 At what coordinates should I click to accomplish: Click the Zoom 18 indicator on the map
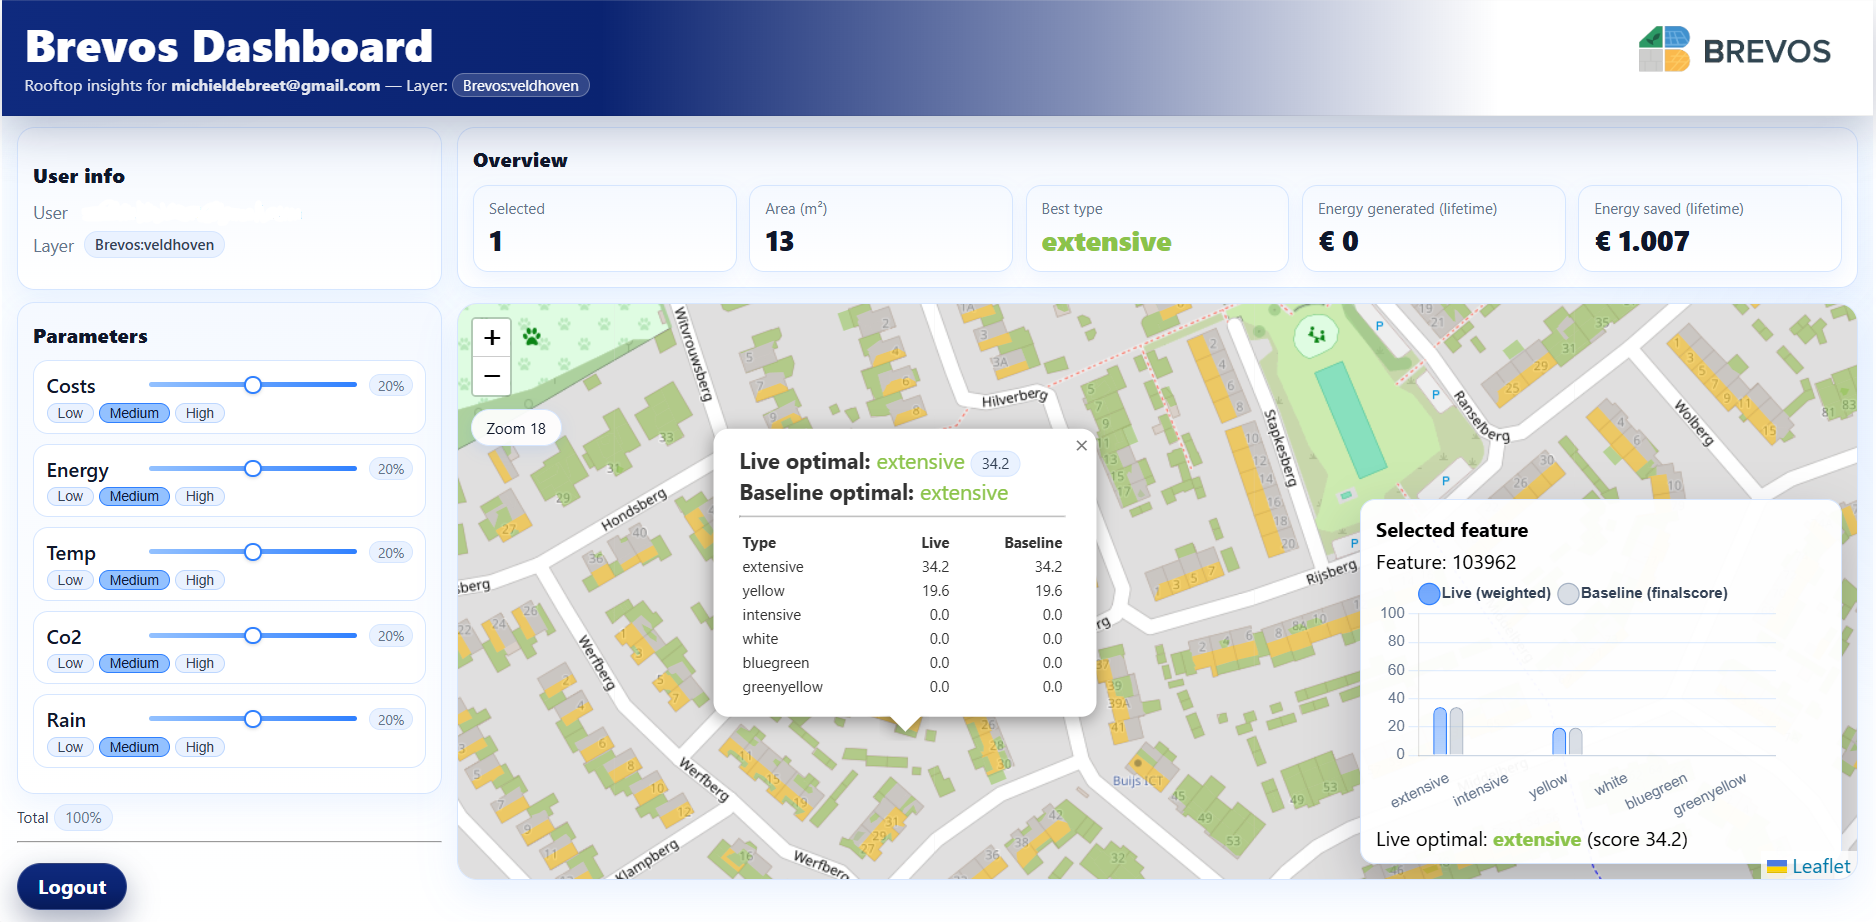click(515, 428)
